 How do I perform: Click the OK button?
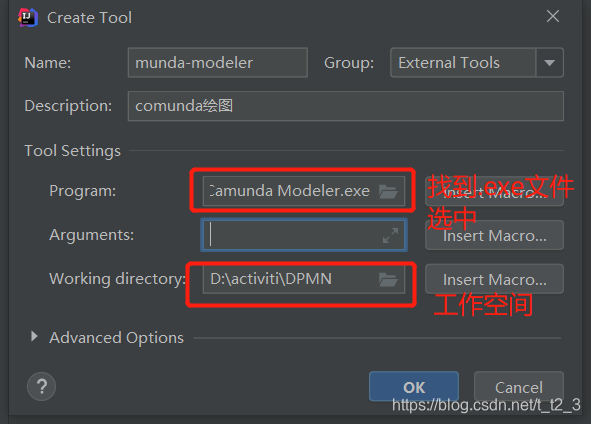[414, 387]
